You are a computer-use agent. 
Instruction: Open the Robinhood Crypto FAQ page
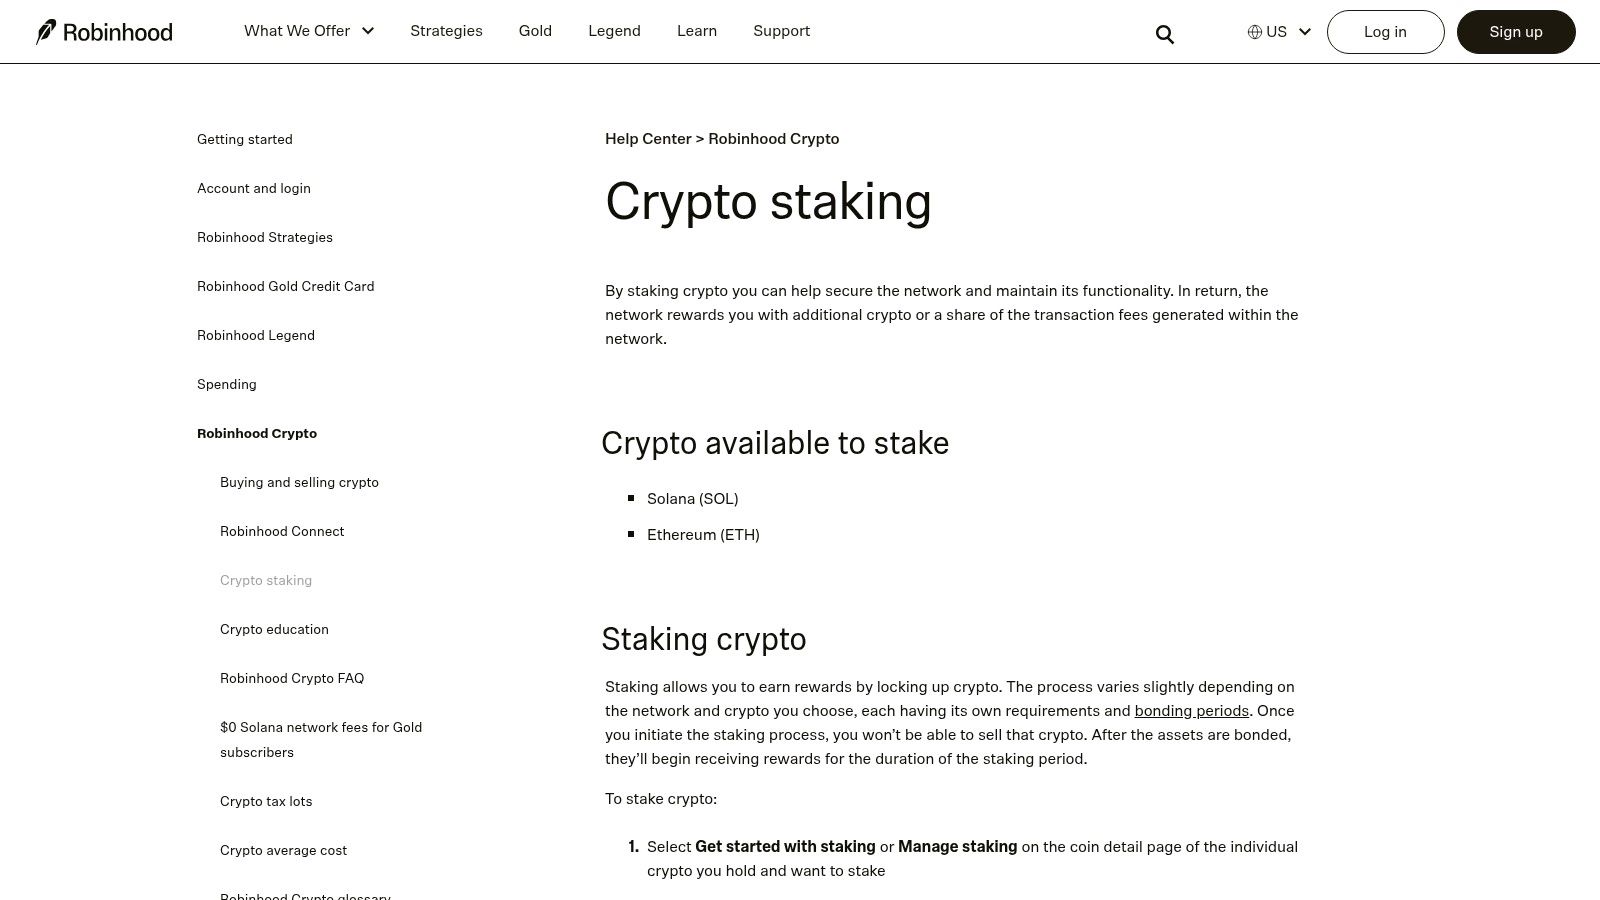292,678
